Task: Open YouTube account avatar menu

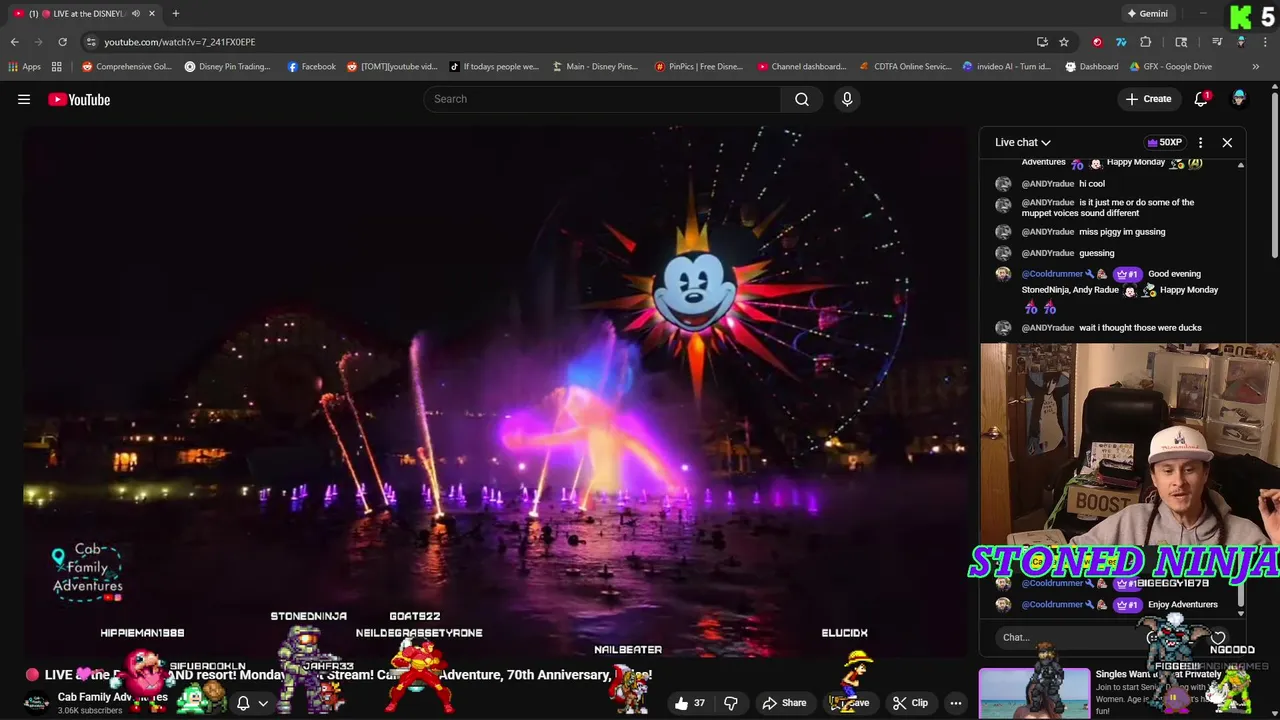Action: click(x=1239, y=99)
